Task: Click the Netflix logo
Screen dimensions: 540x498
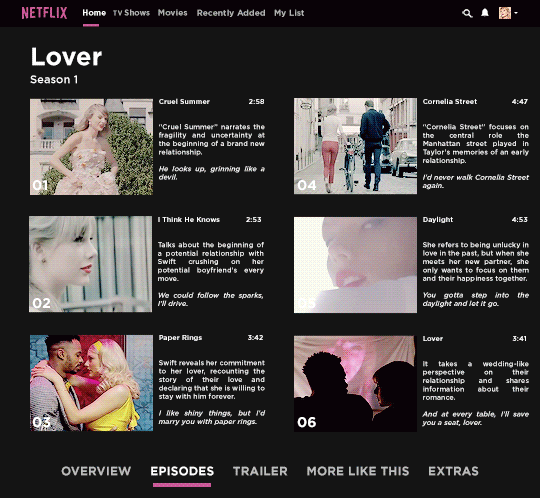Action: pyautogui.click(x=44, y=13)
